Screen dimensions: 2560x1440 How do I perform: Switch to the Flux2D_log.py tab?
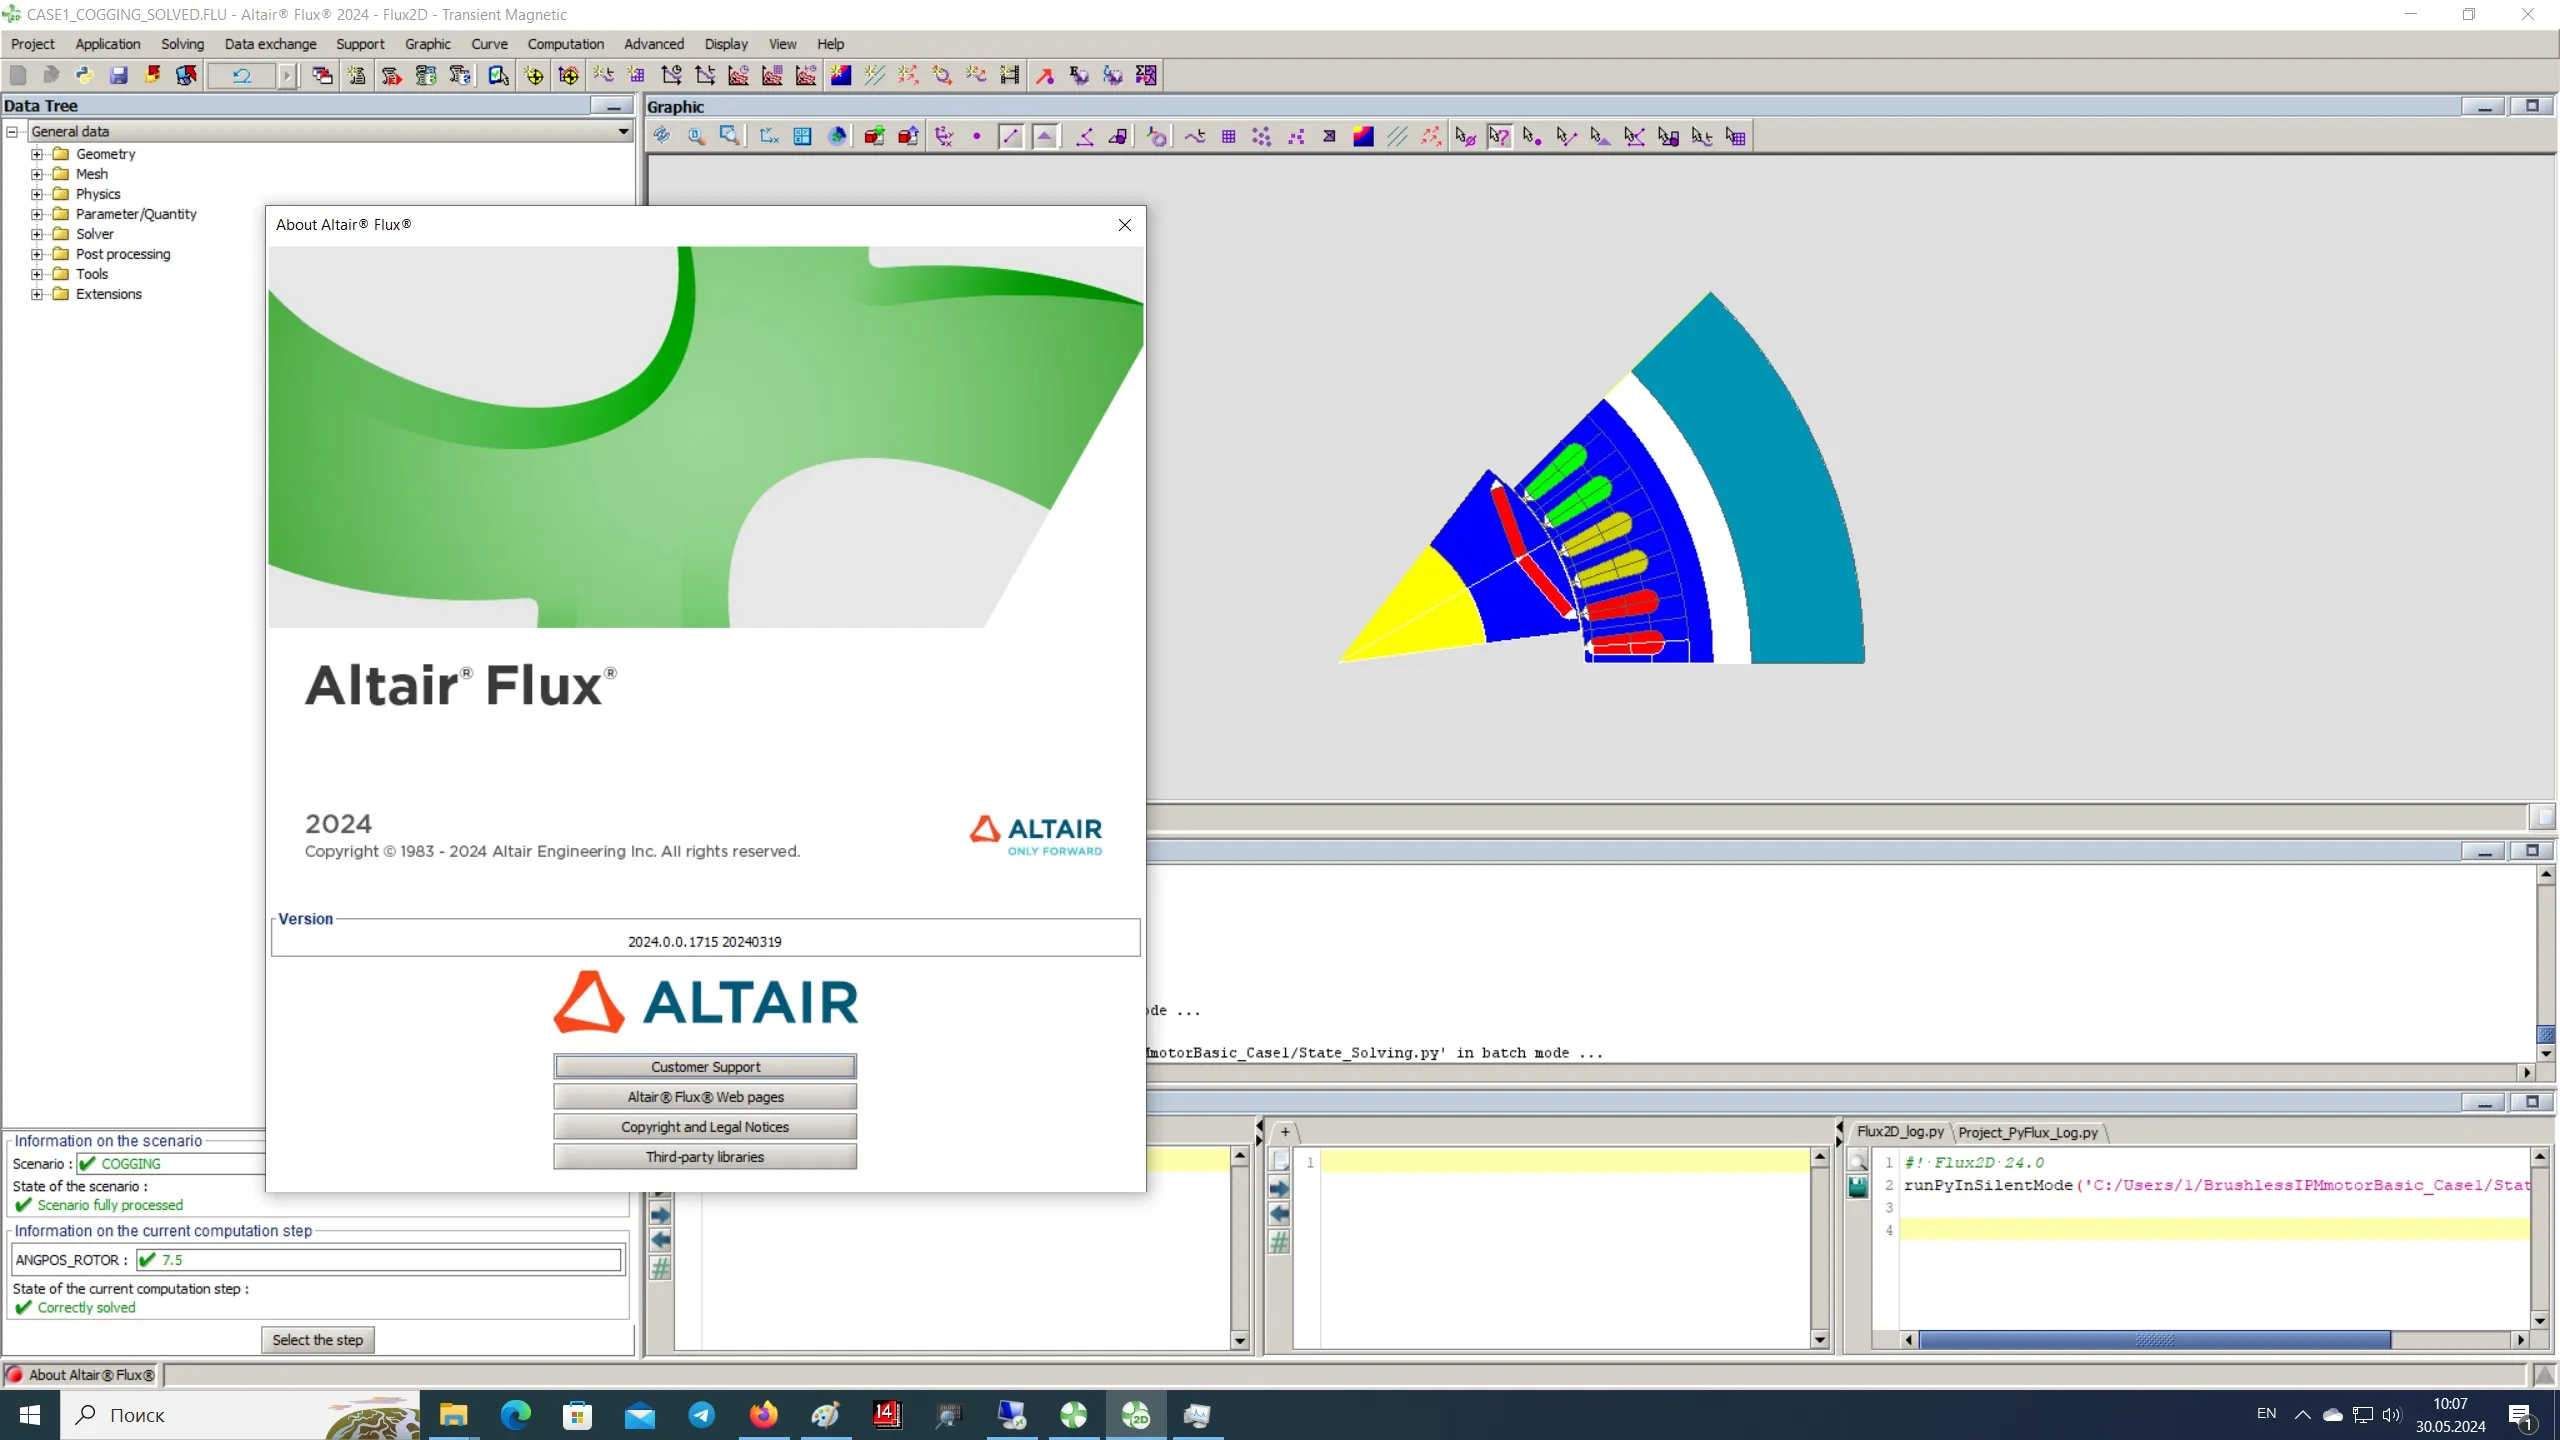point(1899,1132)
